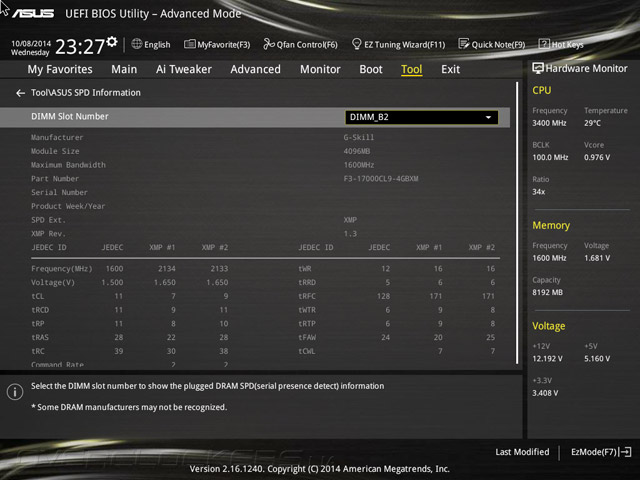The width and height of the screenshot is (640, 480).
Task: Open the Exit tab
Action: coord(450,69)
